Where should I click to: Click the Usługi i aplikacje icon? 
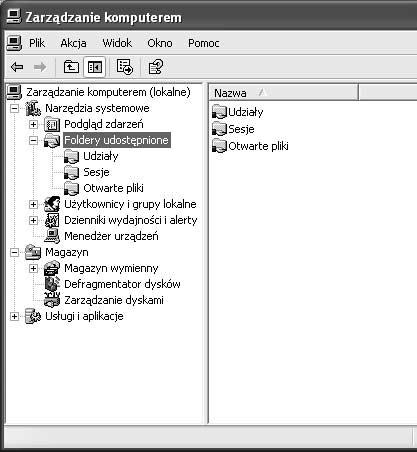pyautogui.click(x=33, y=316)
